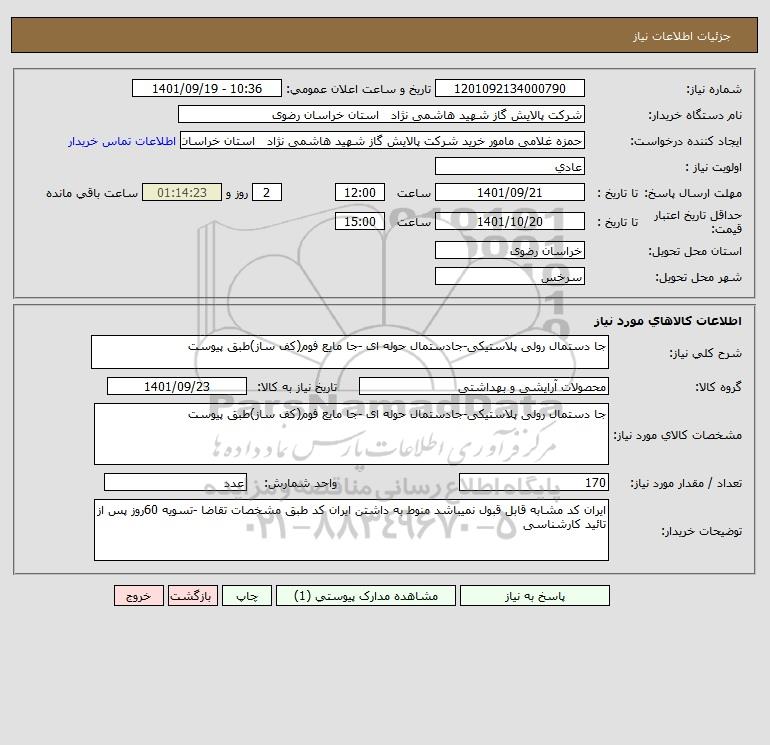The width and height of the screenshot is (770, 745).
Task: Click the شرح کلی نیاز label
Action: [706, 353]
